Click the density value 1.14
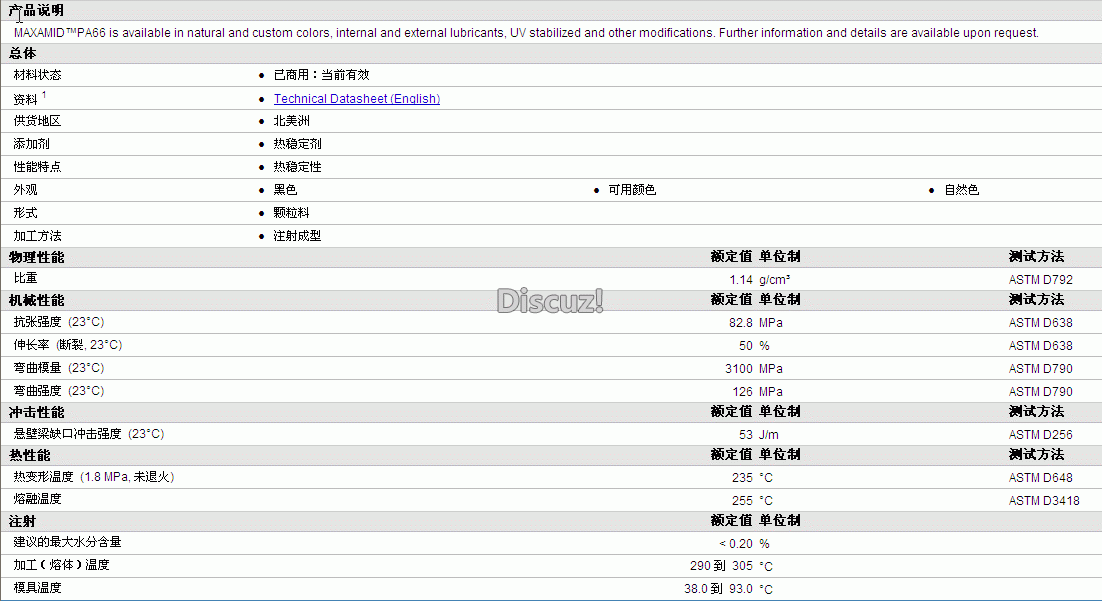This screenshot has width=1102, height=601. pos(741,280)
